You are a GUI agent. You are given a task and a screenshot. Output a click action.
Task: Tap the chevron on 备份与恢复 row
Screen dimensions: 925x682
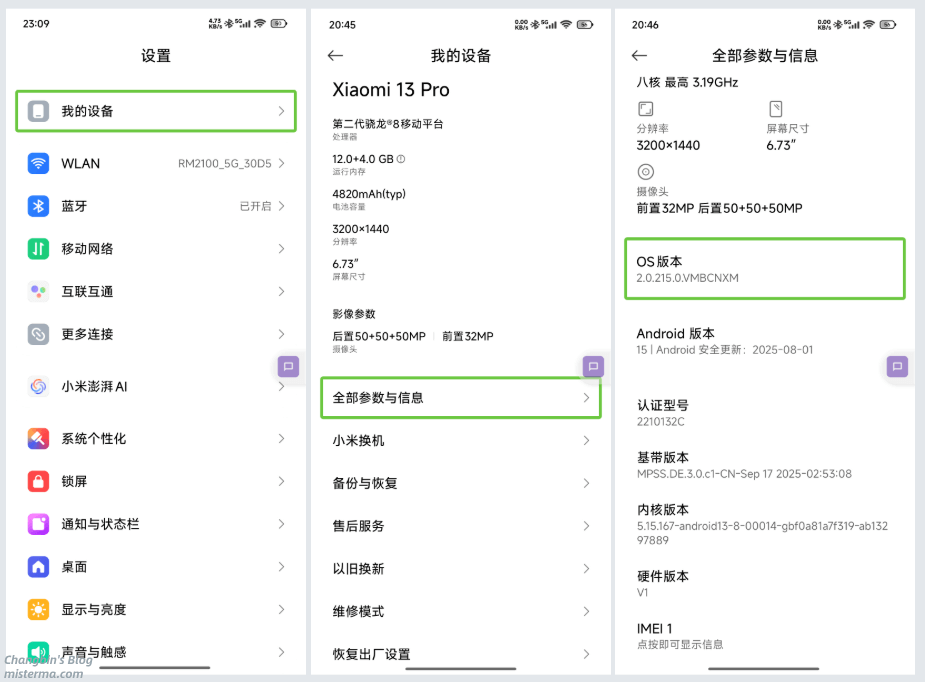[586, 483]
